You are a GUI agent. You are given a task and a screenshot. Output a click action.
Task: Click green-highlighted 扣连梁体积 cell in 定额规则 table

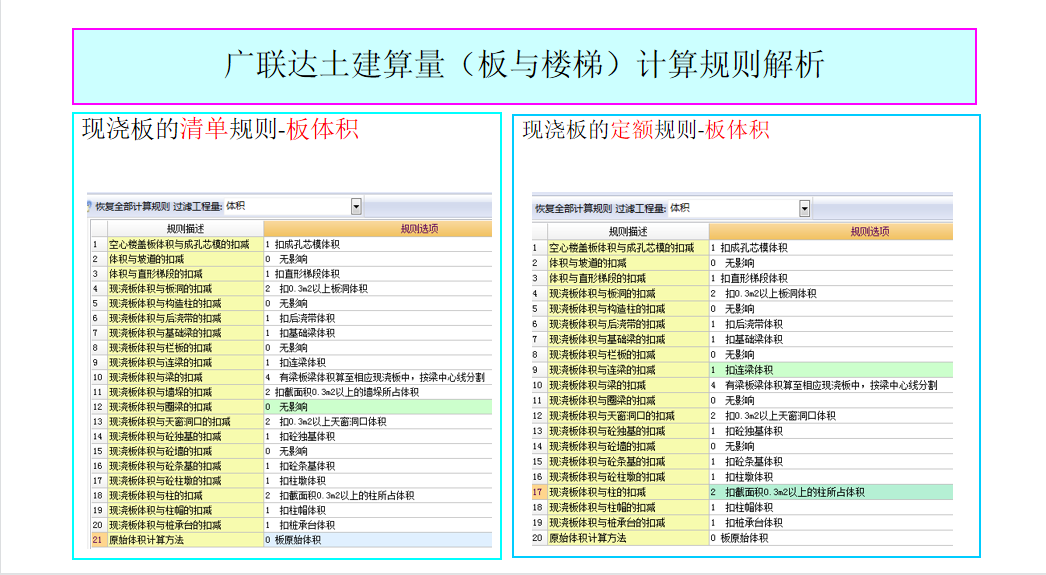[831, 370]
